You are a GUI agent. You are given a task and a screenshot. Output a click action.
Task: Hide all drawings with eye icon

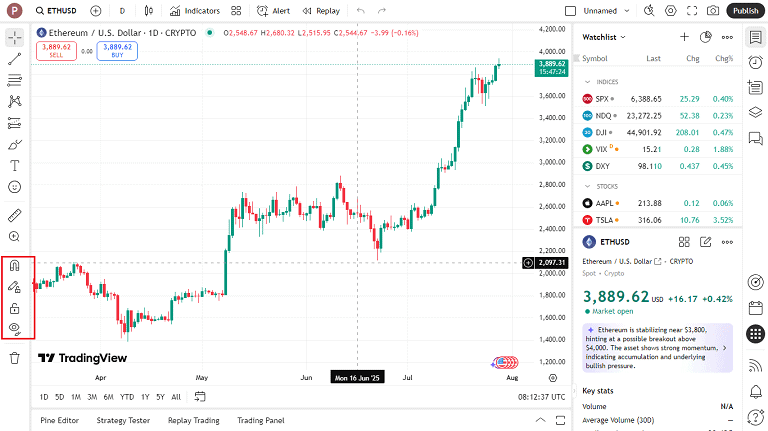click(14, 328)
